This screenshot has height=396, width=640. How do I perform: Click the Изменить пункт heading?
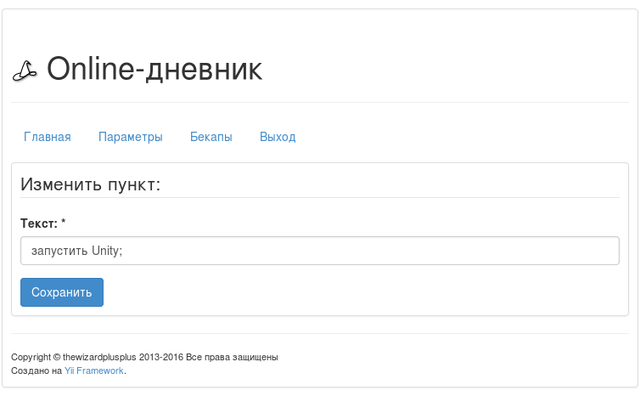90,184
